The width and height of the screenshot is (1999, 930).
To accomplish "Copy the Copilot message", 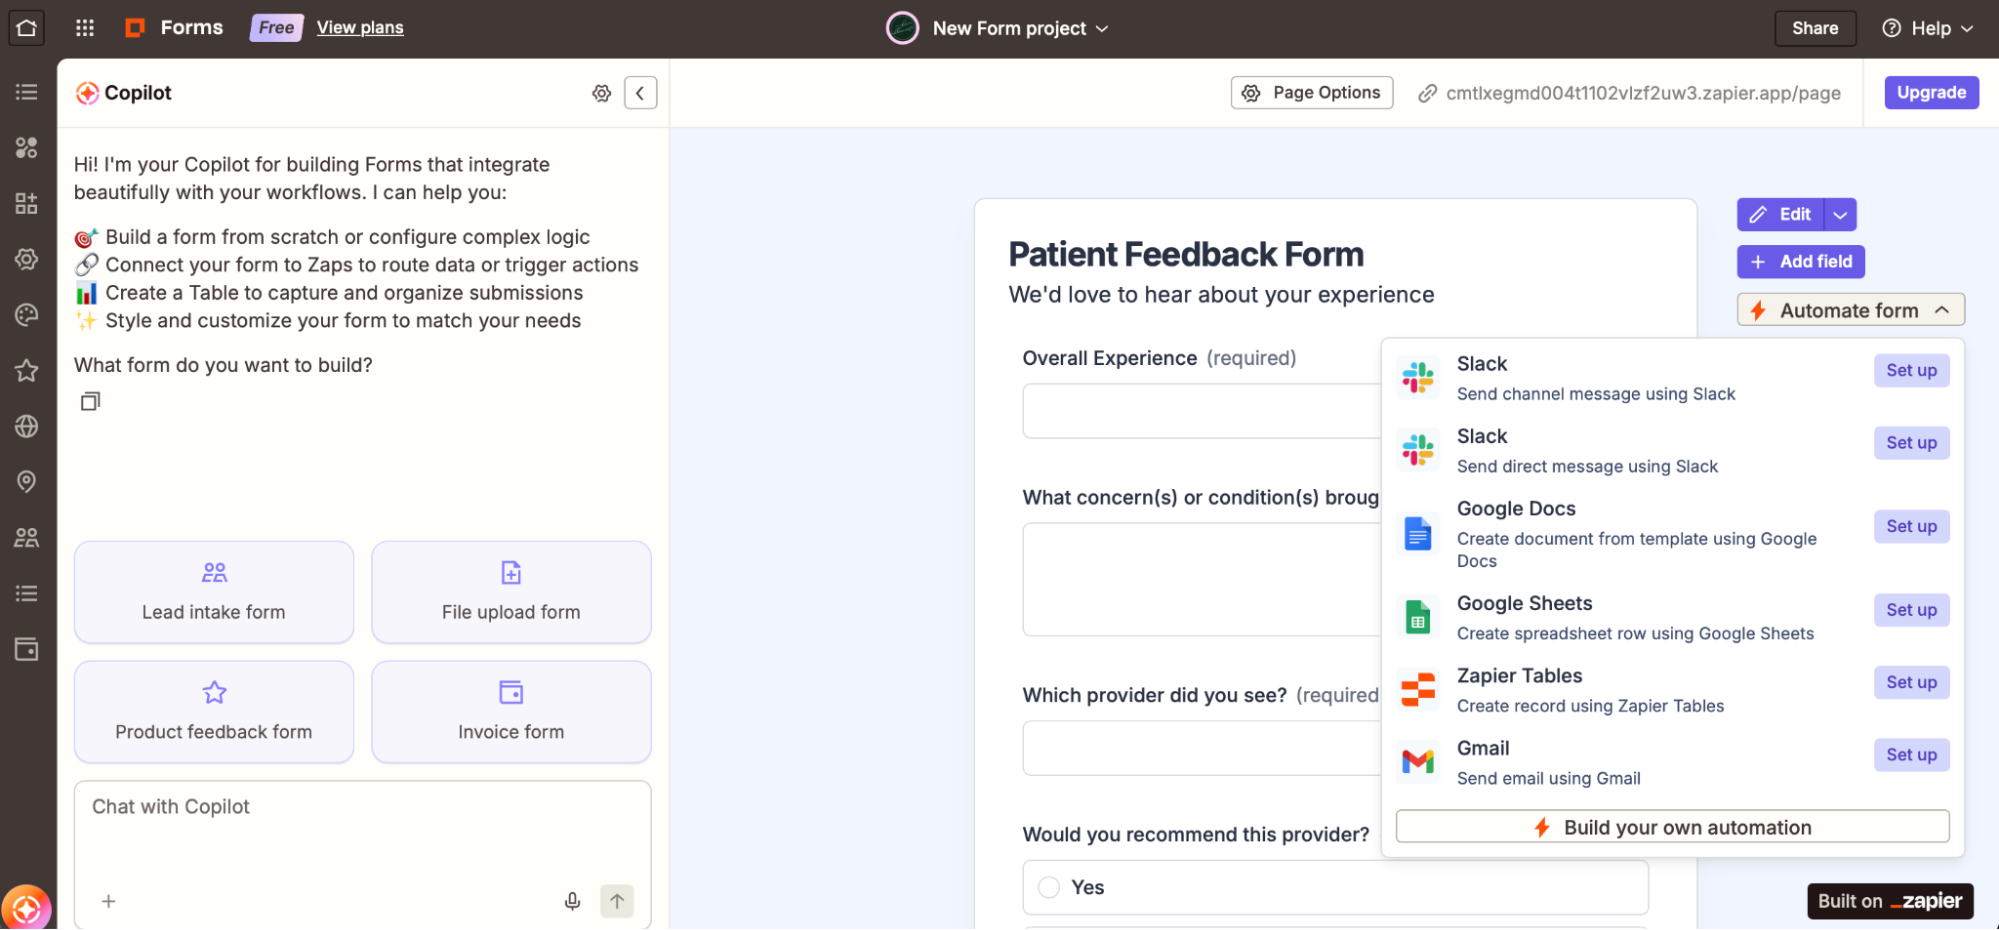I will pyautogui.click(x=90, y=401).
